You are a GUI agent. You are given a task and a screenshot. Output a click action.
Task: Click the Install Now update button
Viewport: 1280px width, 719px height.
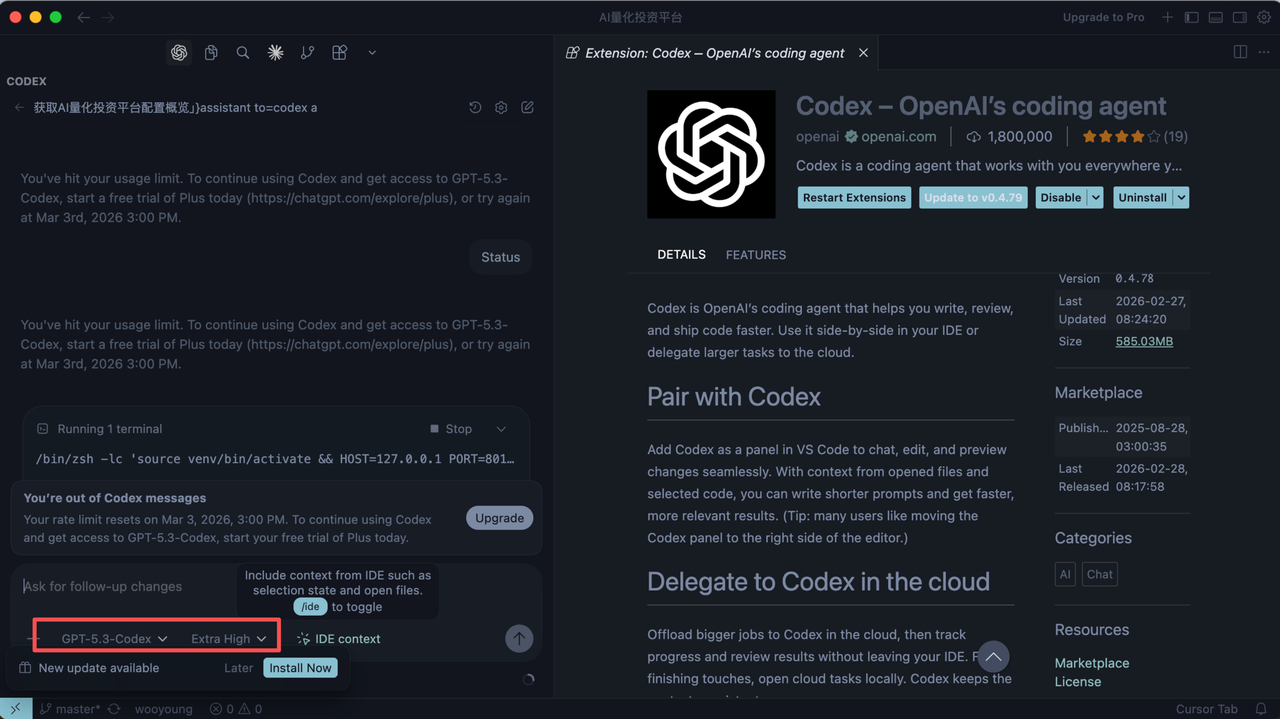(300, 668)
